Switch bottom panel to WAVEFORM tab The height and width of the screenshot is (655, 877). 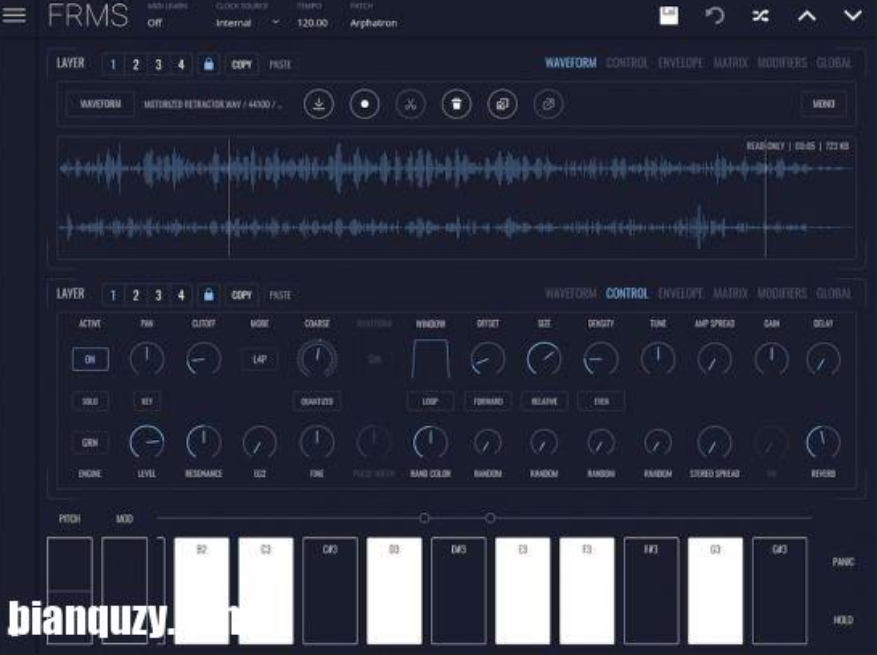[x=570, y=293]
